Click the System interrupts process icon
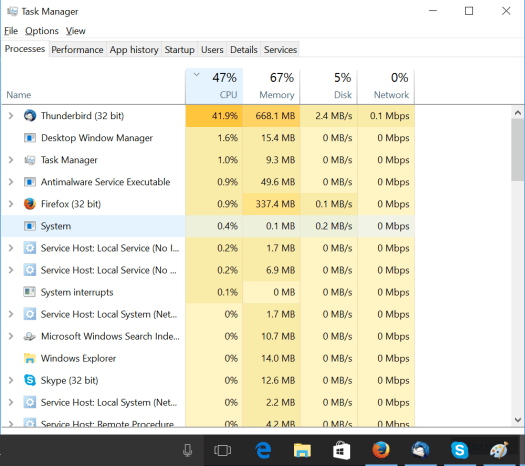The height and width of the screenshot is (466, 525). point(30,292)
